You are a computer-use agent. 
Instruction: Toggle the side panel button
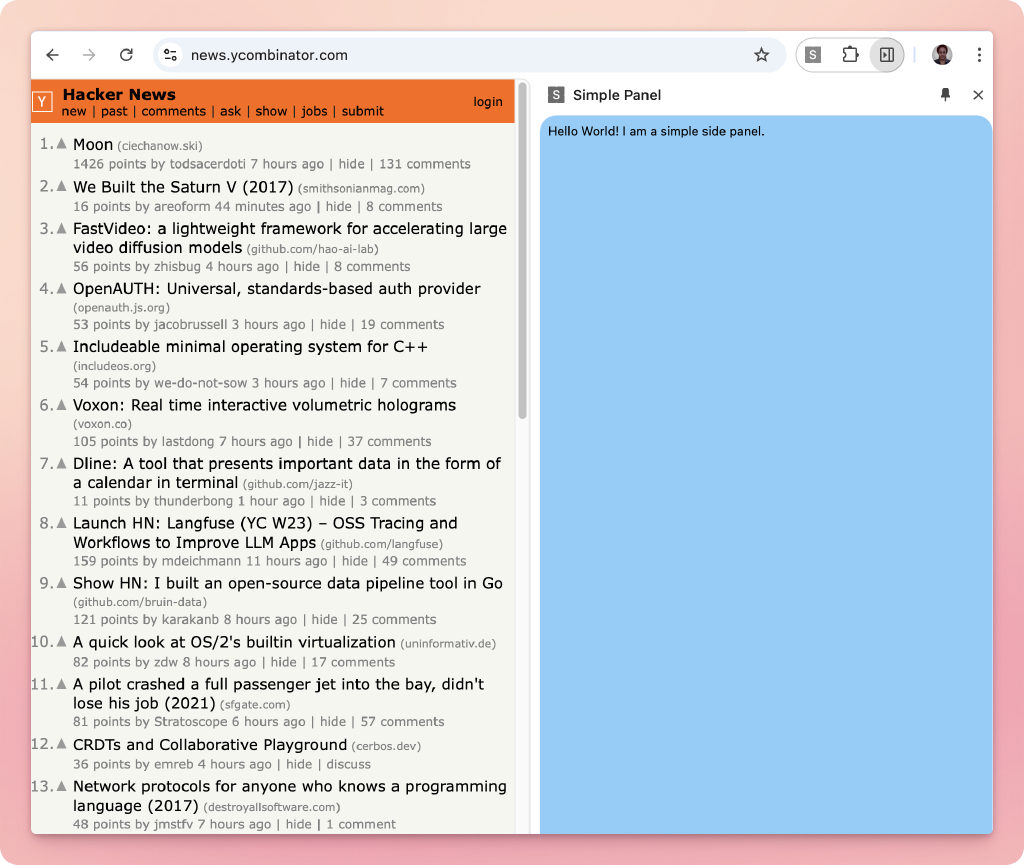coord(886,55)
